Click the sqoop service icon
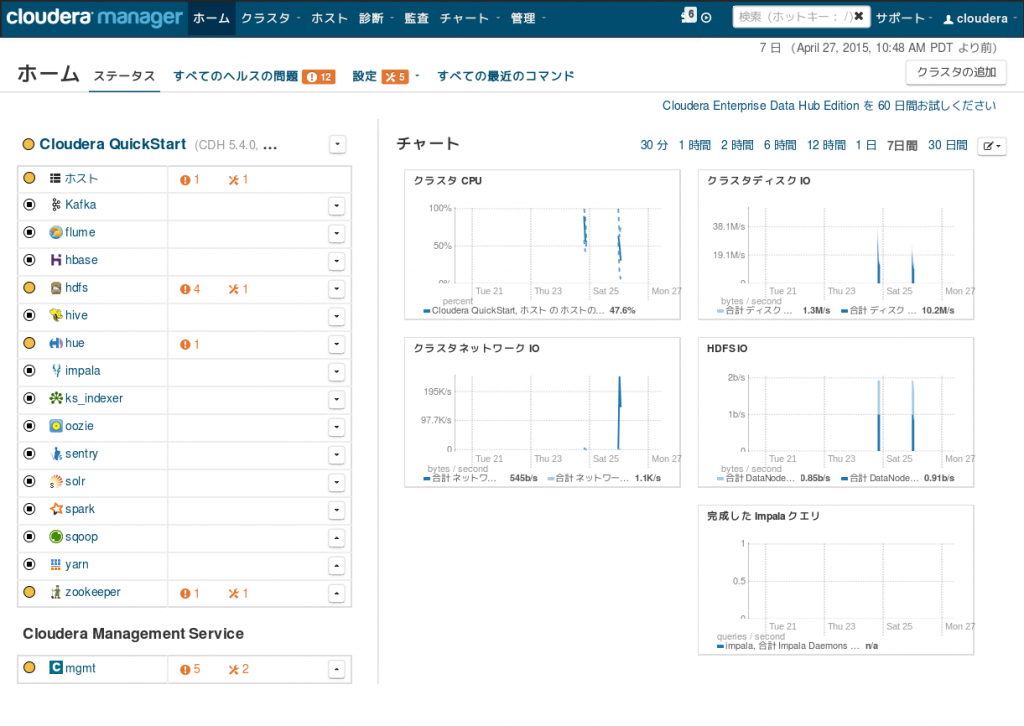 coord(56,537)
